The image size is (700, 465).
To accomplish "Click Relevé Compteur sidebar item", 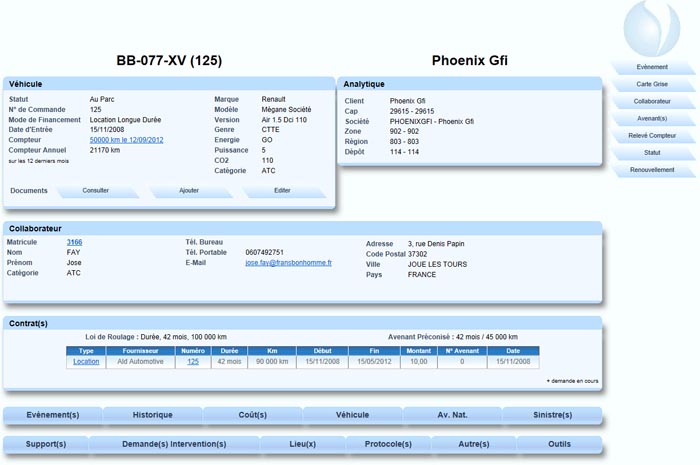I will (651, 135).
